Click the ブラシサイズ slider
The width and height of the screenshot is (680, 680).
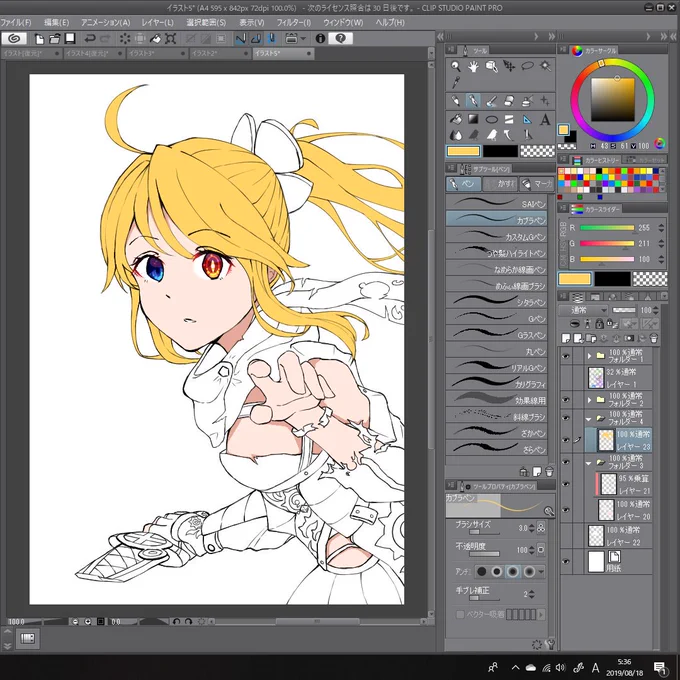484,532
